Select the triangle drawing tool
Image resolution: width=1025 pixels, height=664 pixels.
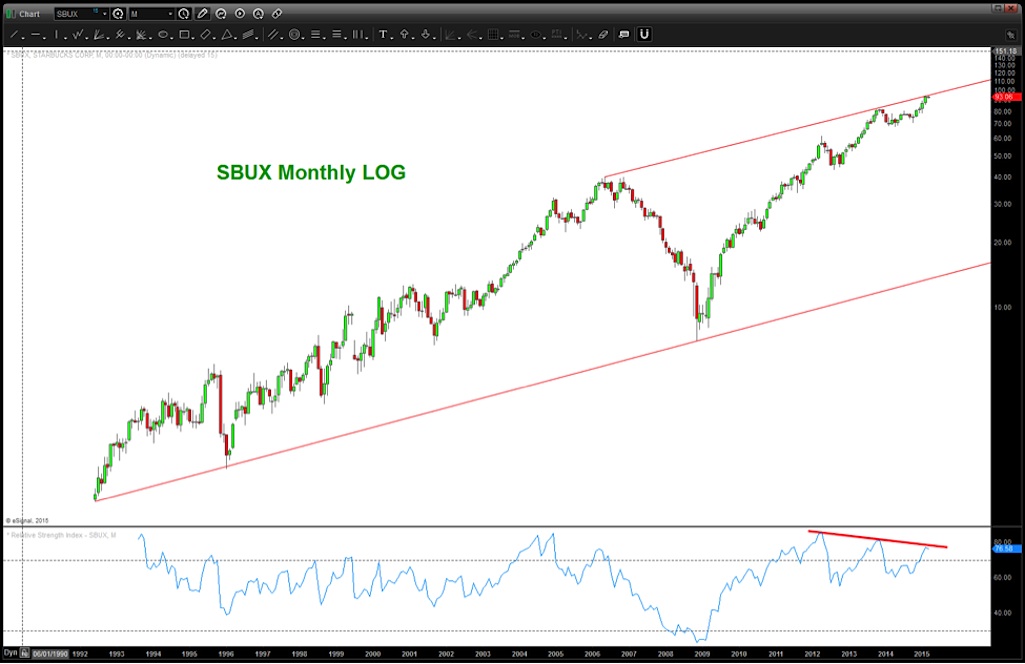pos(227,35)
